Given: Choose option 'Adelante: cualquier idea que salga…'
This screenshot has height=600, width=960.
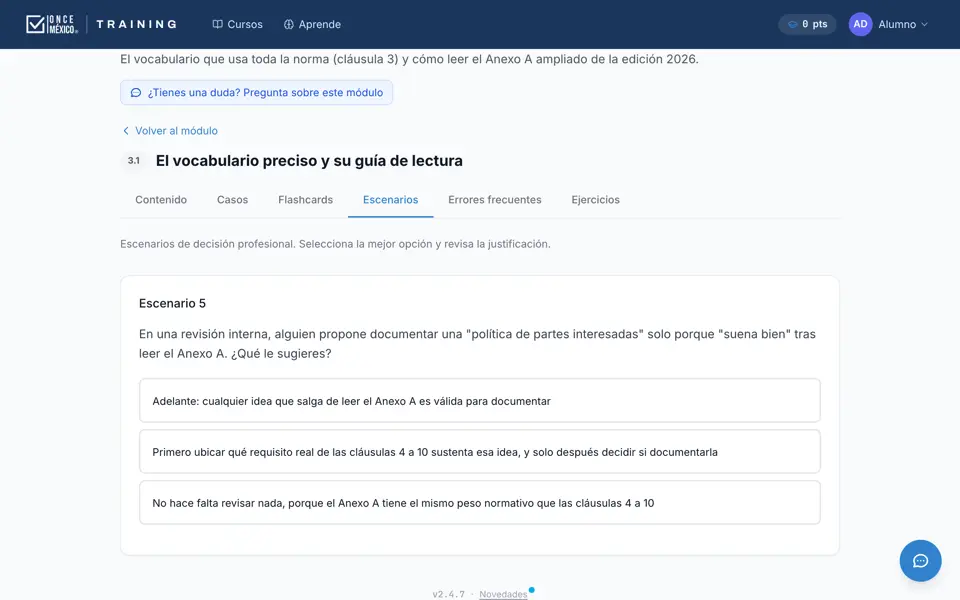Looking at the screenshot, I should pos(480,400).
